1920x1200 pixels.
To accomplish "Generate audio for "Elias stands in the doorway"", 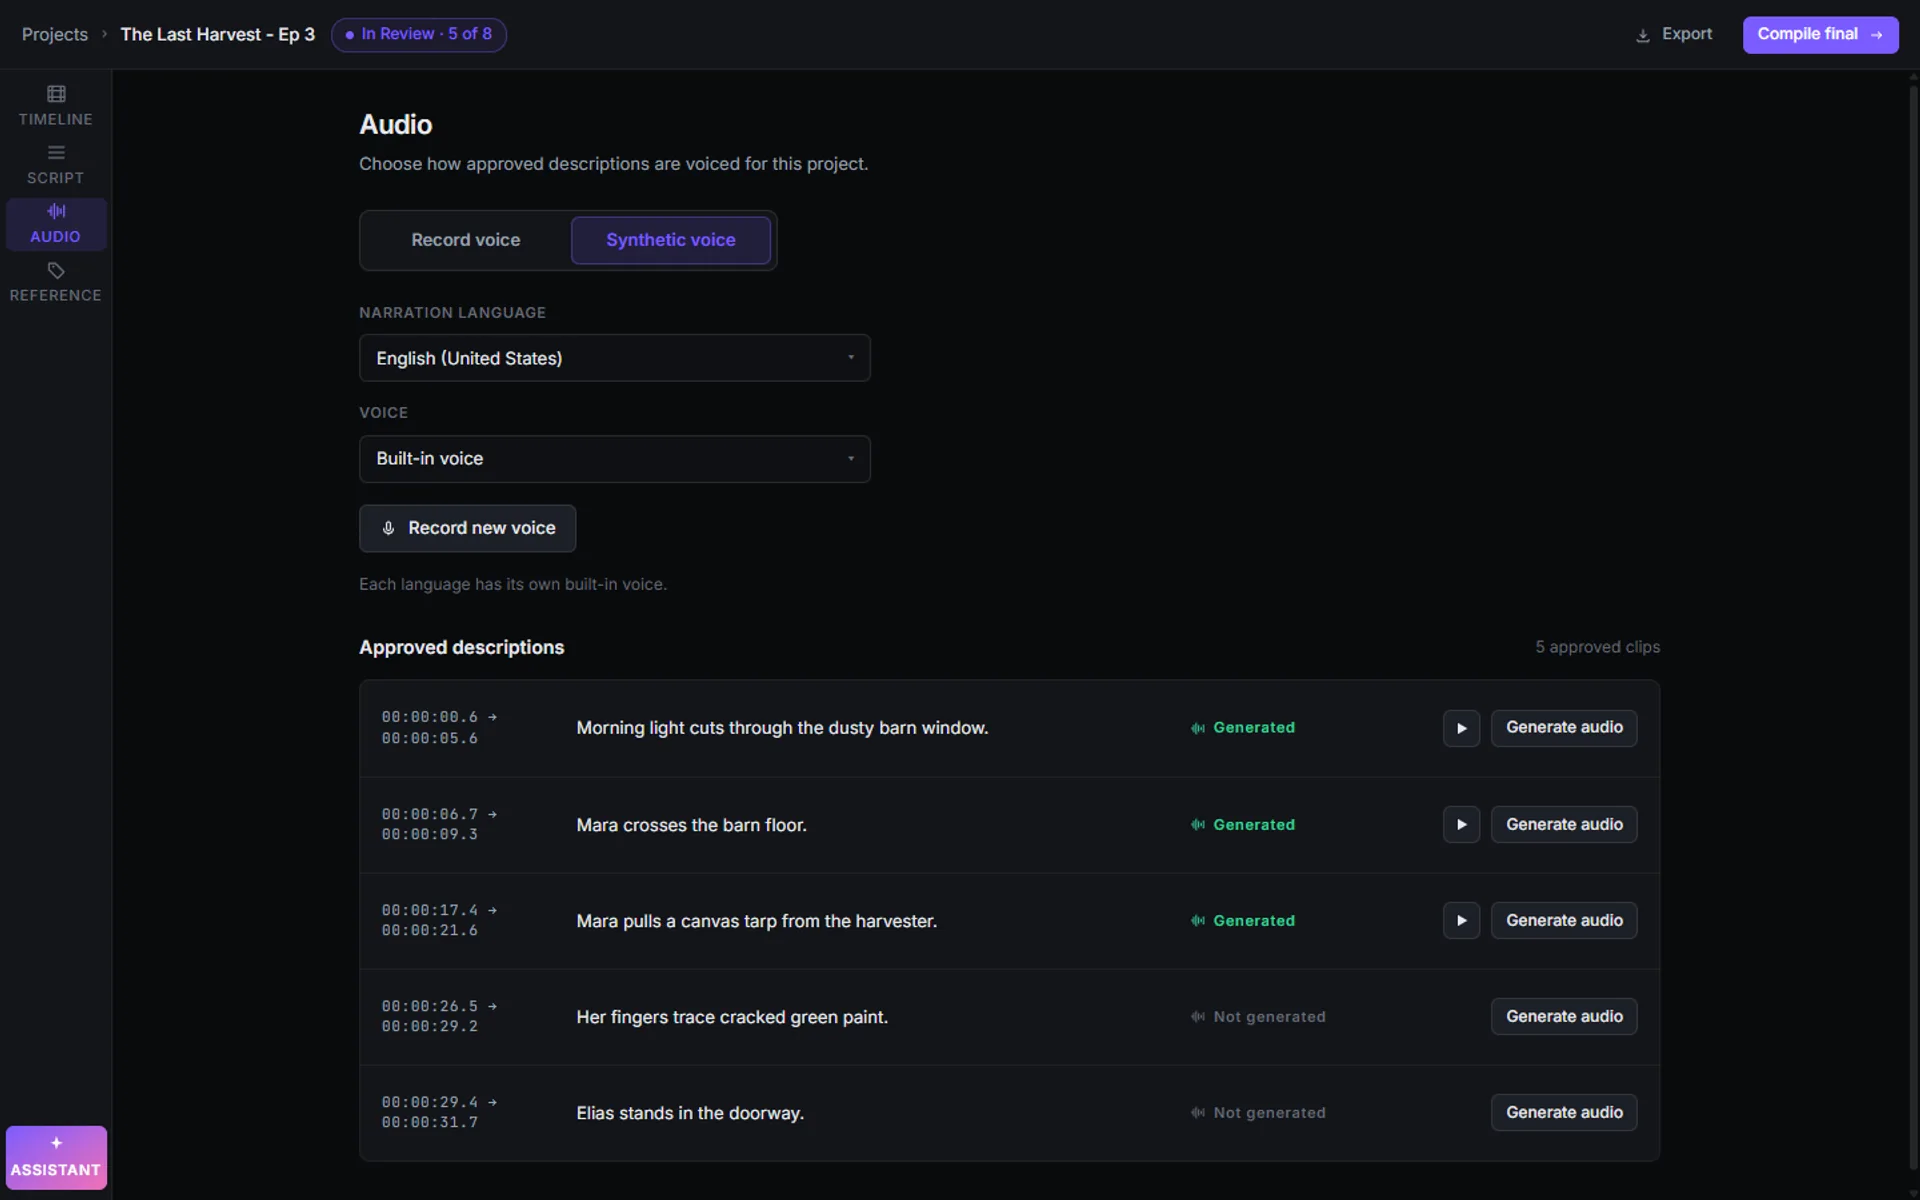I will tap(1564, 1113).
